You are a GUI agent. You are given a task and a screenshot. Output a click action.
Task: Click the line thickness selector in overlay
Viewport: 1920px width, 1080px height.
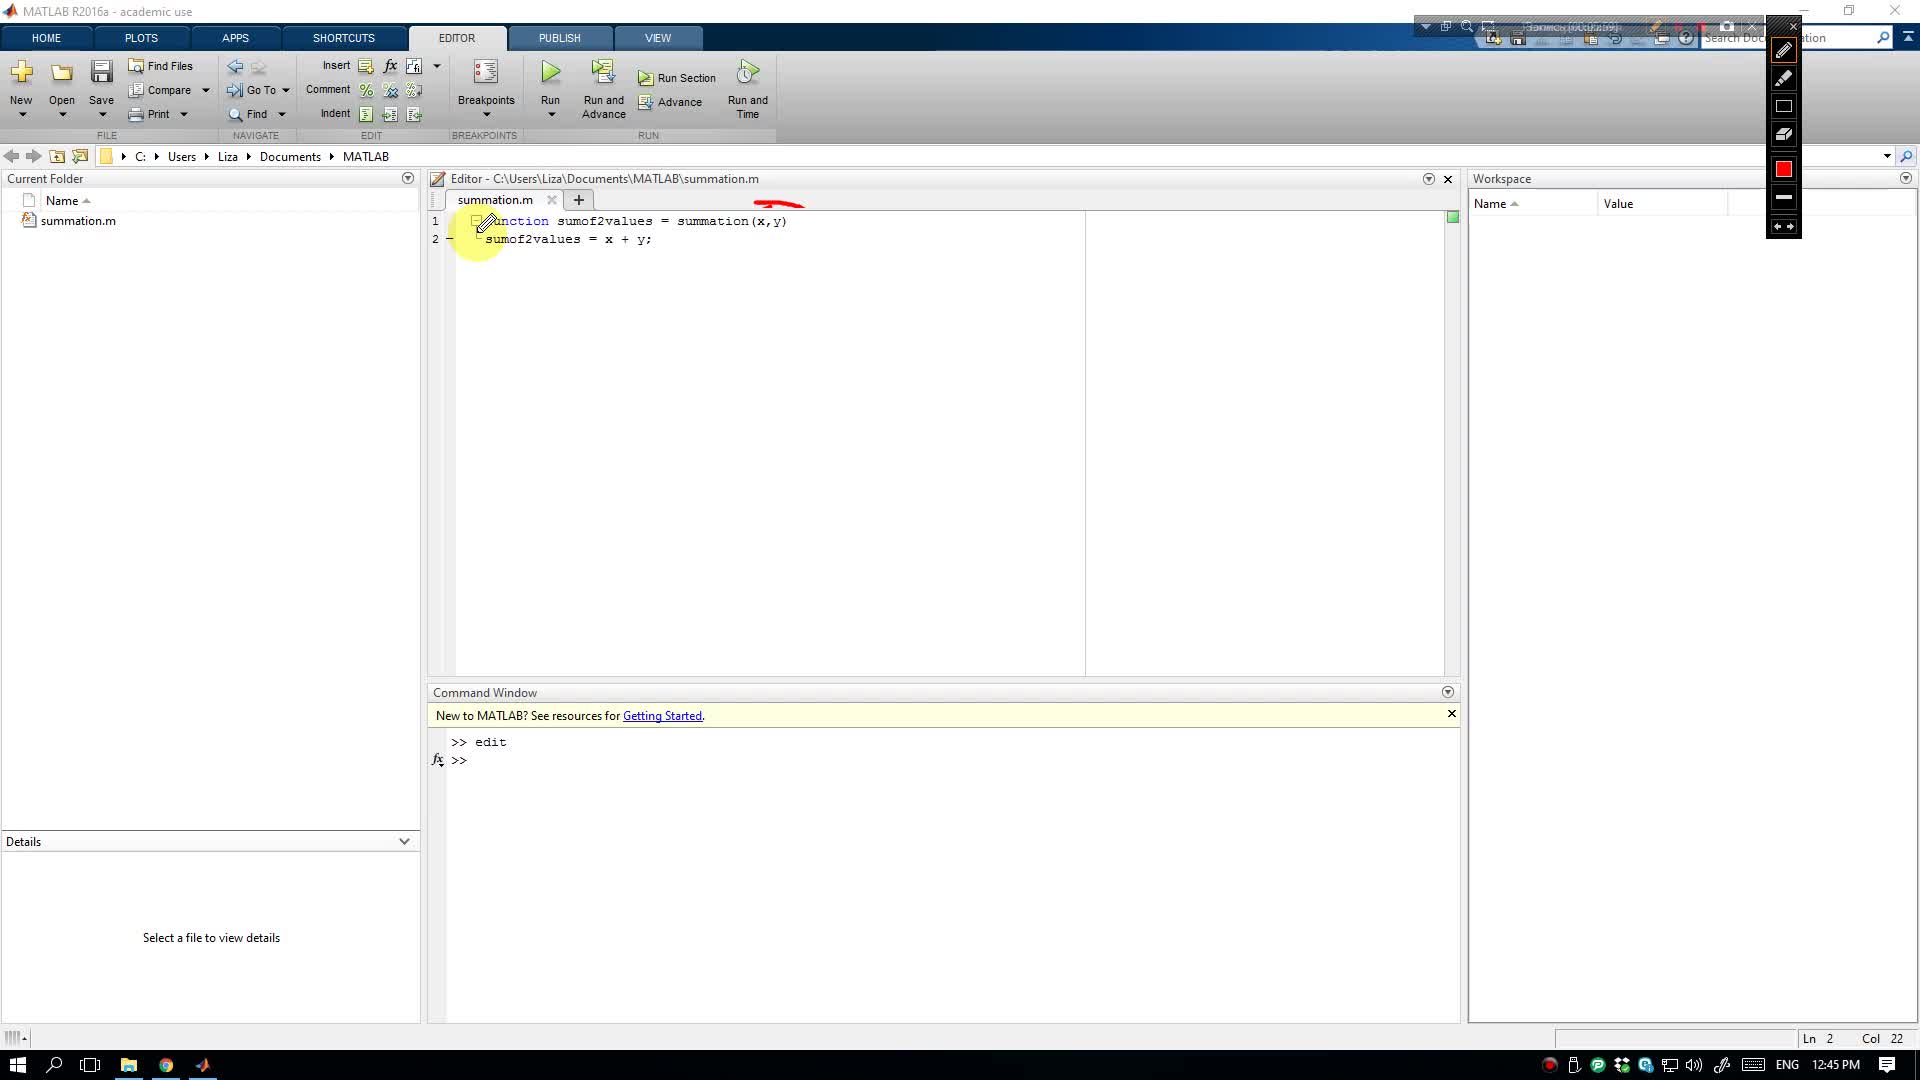pos(1783,197)
